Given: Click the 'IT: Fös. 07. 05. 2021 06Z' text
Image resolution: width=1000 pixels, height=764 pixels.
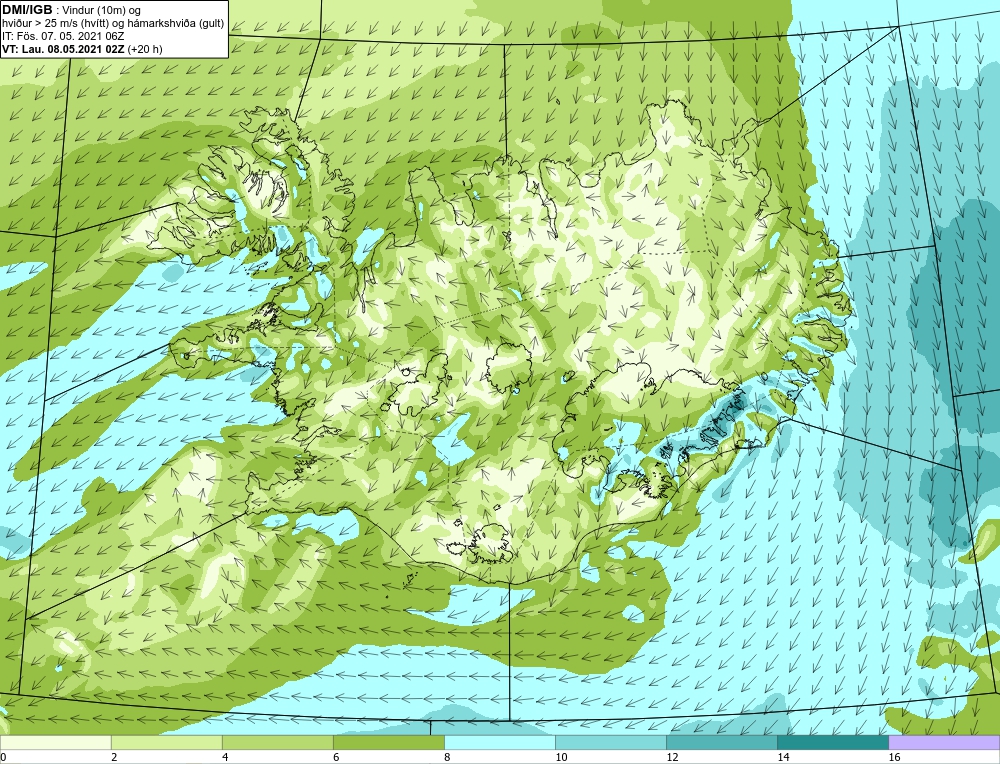Looking at the screenshot, I should pyautogui.click(x=63, y=36).
